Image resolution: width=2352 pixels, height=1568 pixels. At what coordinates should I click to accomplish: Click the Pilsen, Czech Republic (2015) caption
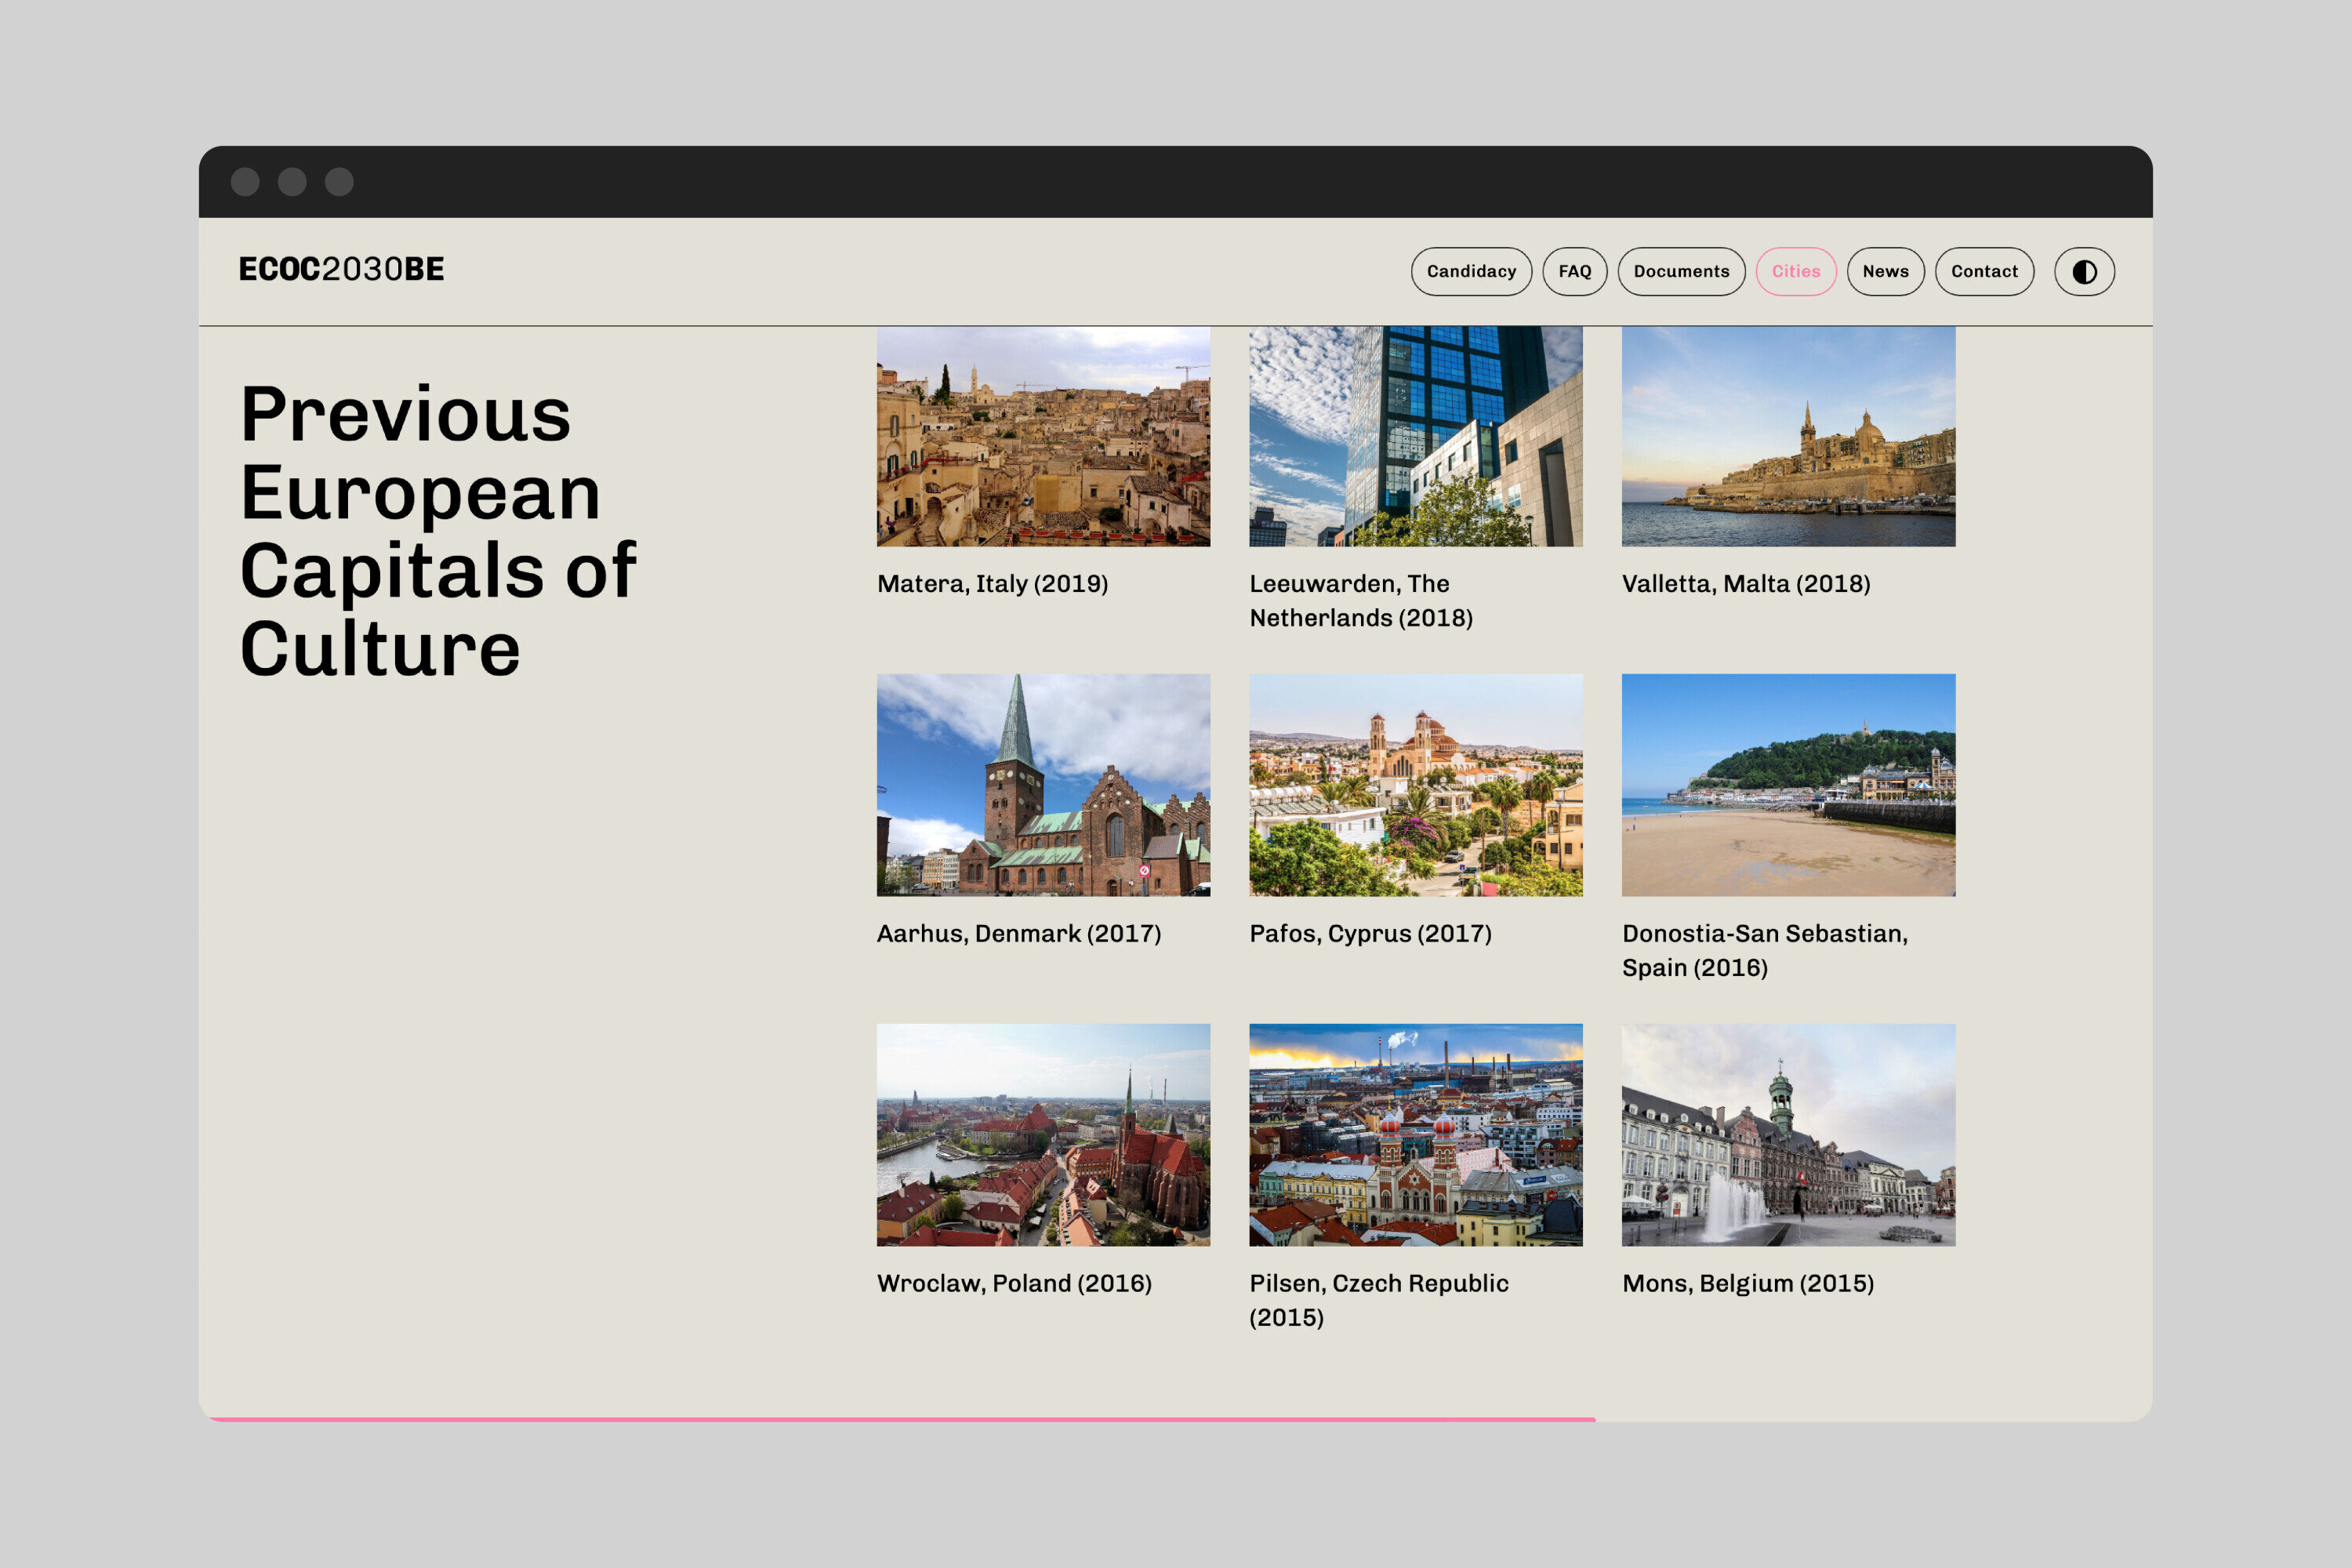[1379, 1301]
